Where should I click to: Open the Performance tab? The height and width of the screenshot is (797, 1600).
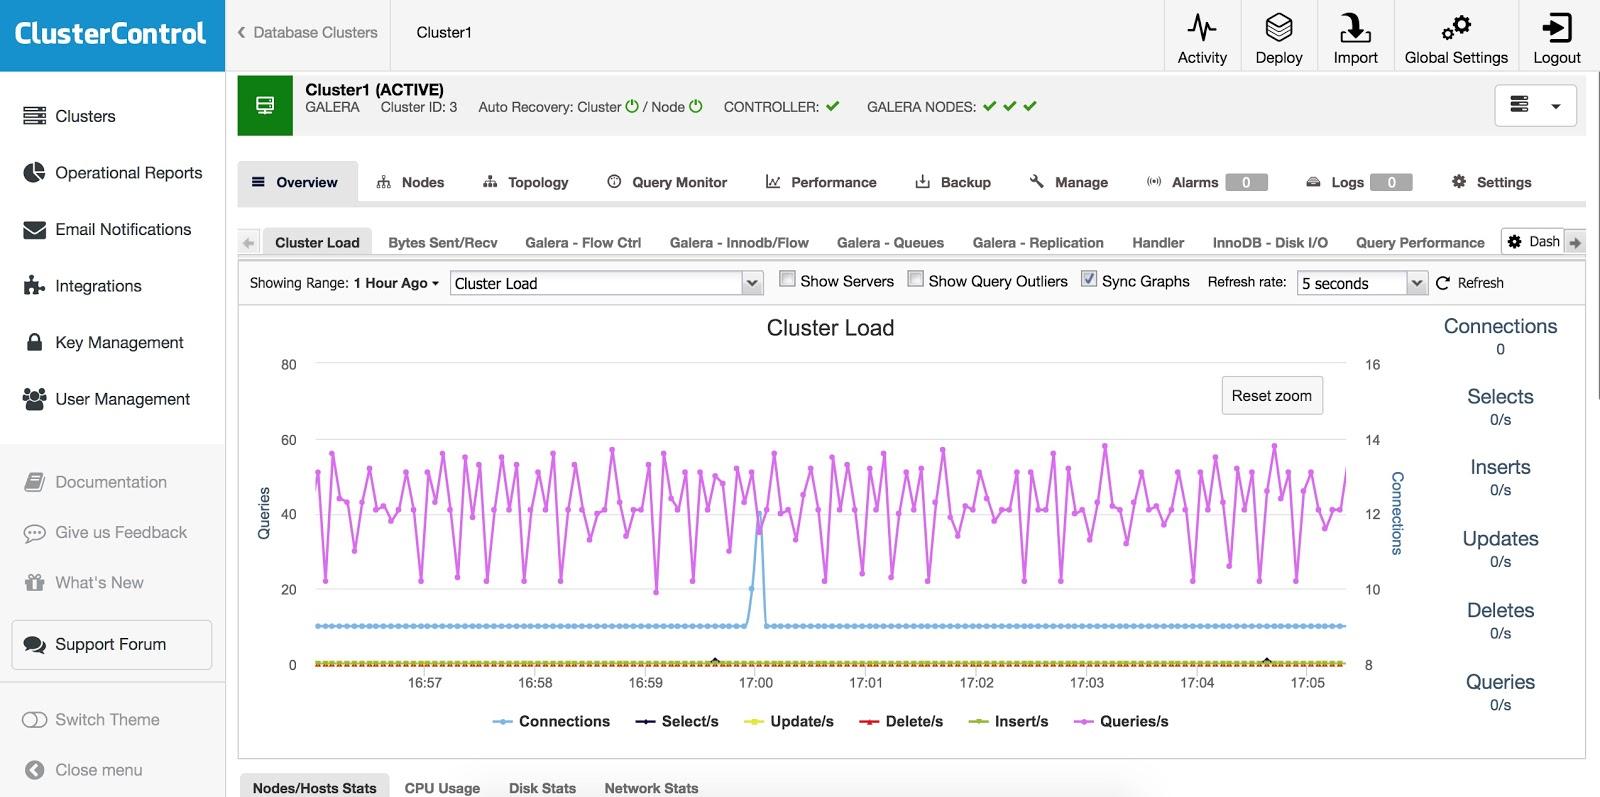click(821, 182)
